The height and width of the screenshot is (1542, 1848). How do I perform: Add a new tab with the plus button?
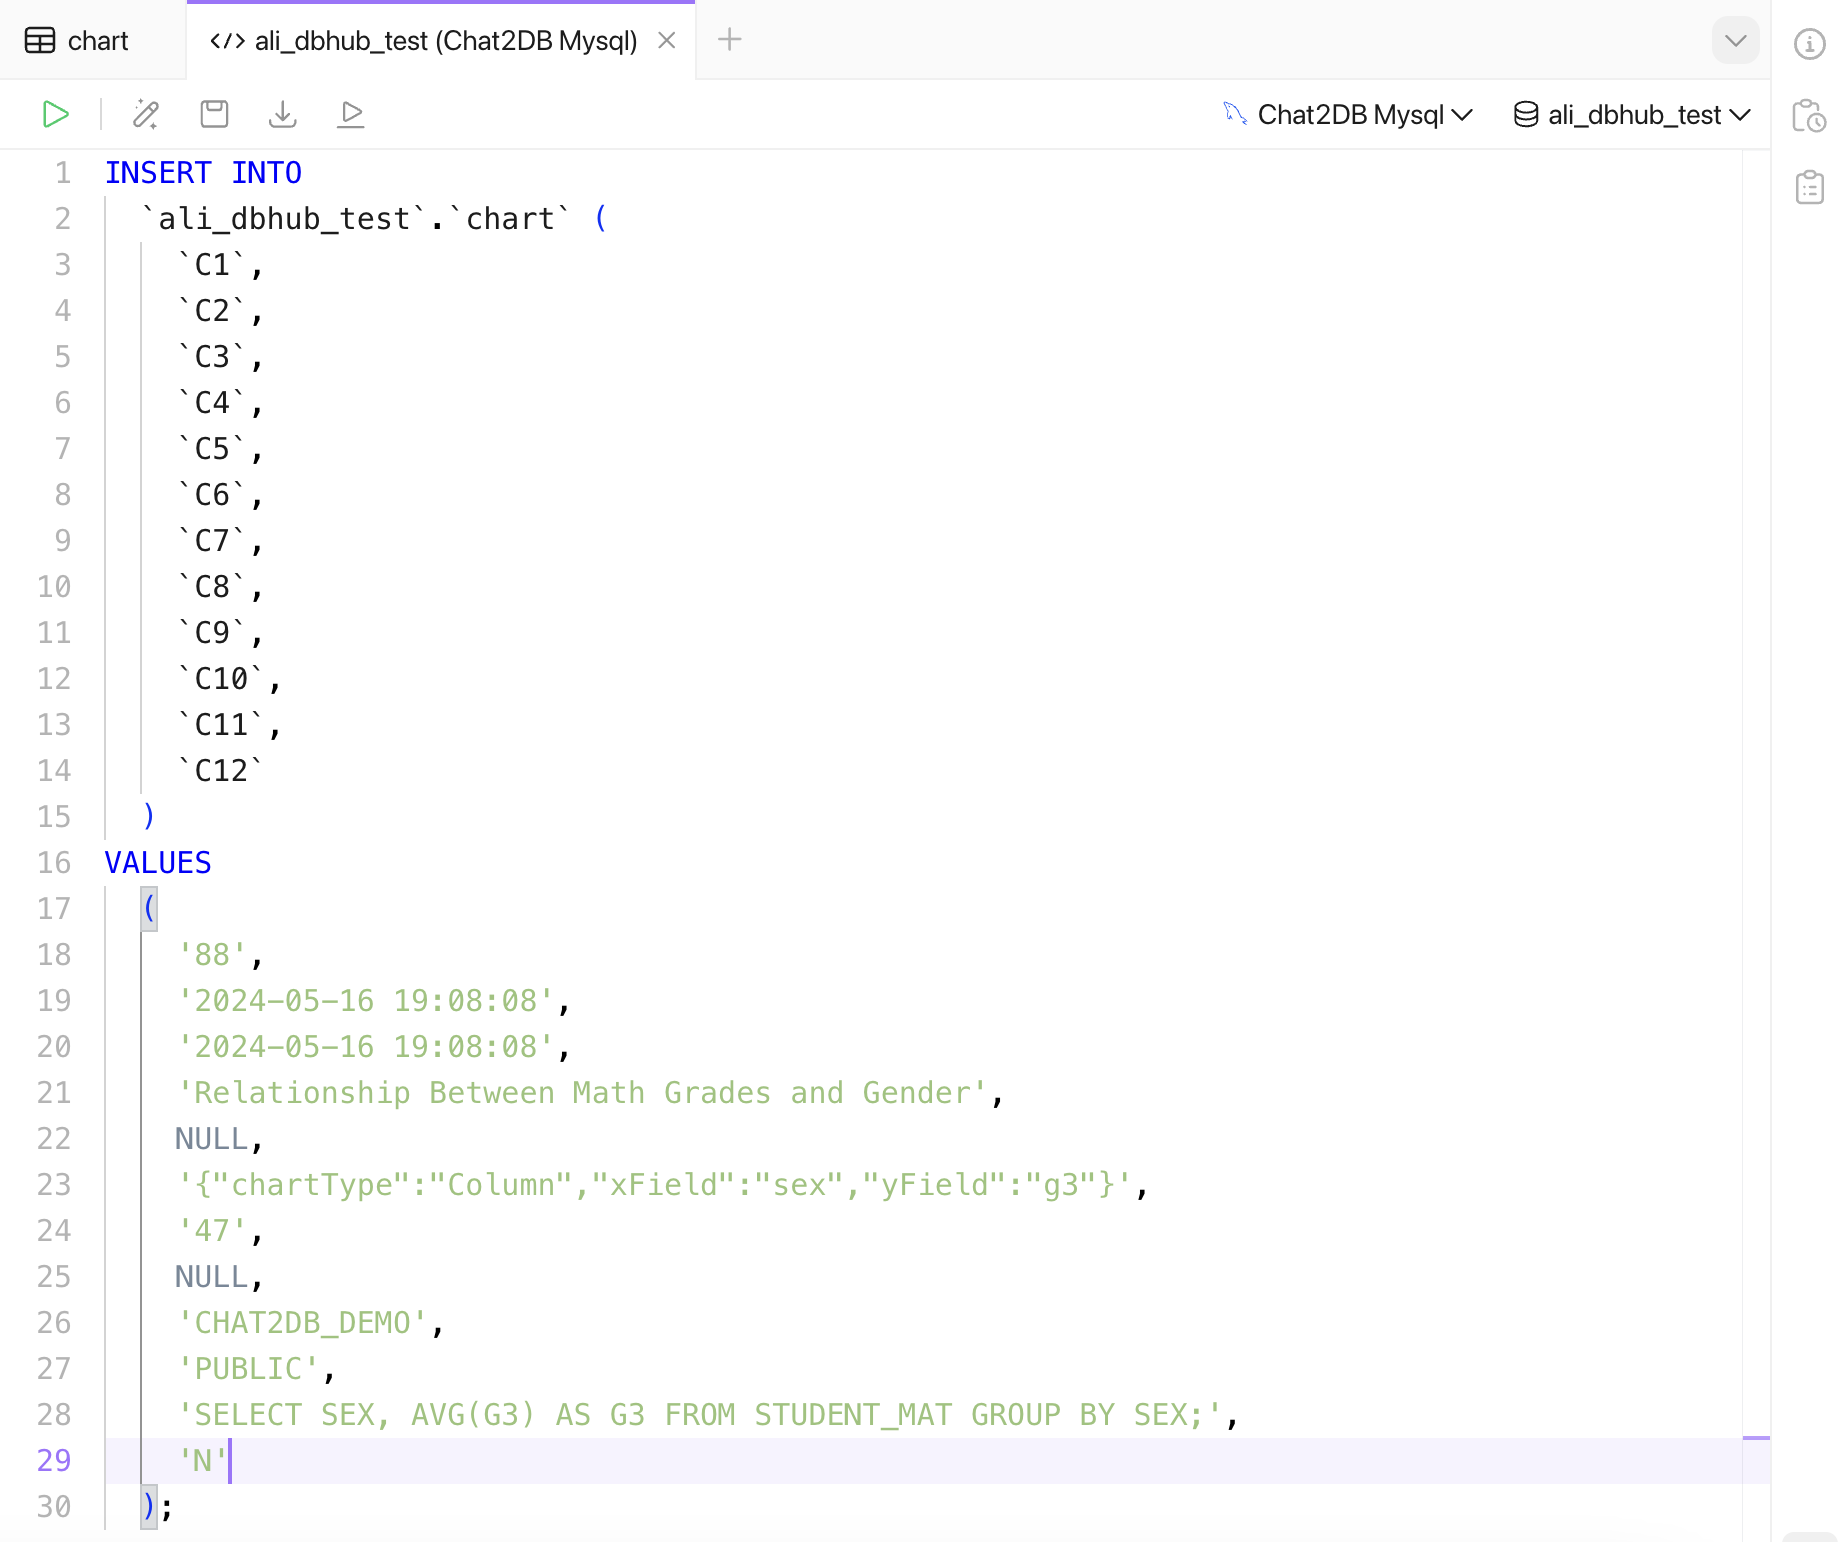[x=730, y=40]
